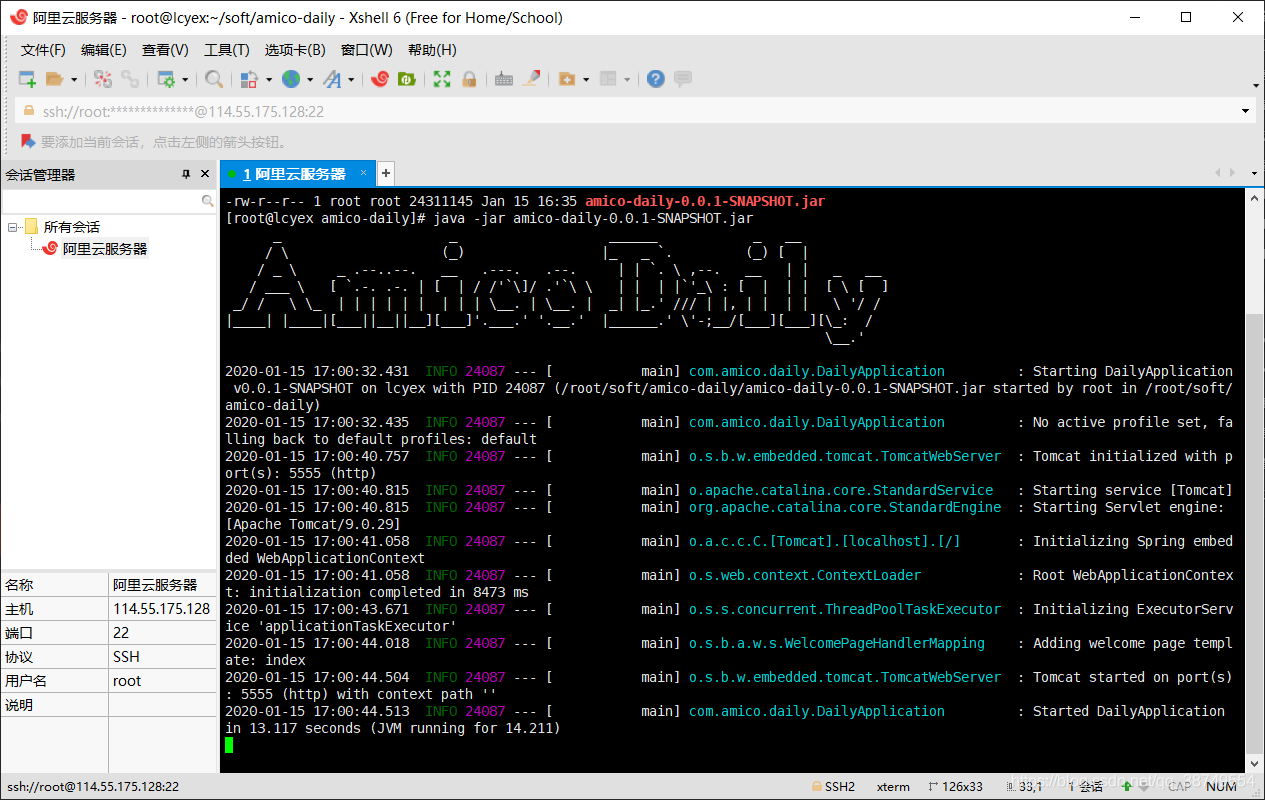Click the orange folder-plus toolbar icon

(x=567, y=79)
